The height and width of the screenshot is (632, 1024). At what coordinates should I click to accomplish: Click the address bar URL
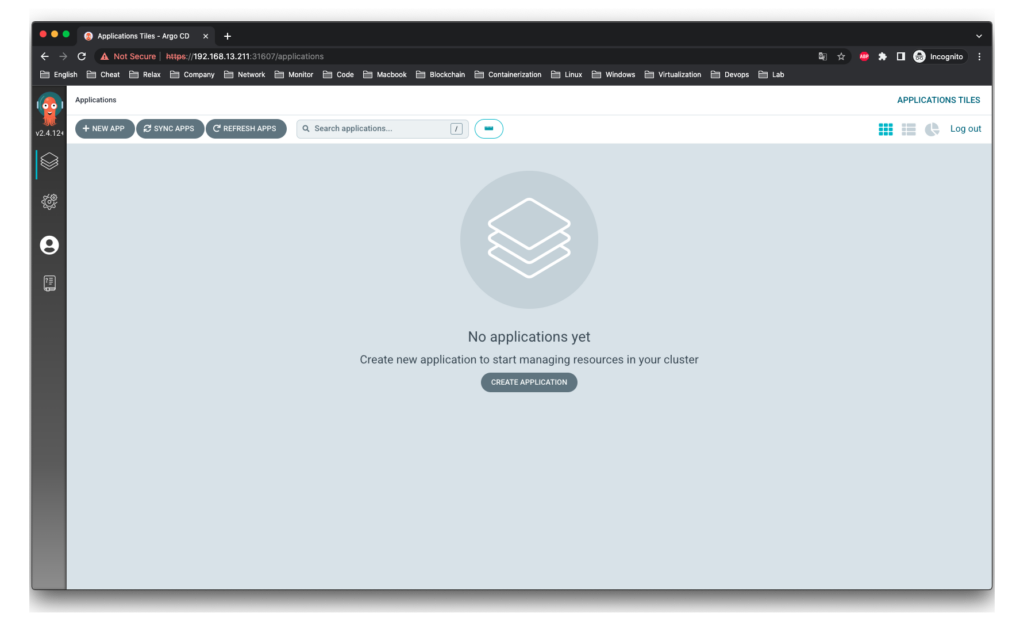point(245,57)
